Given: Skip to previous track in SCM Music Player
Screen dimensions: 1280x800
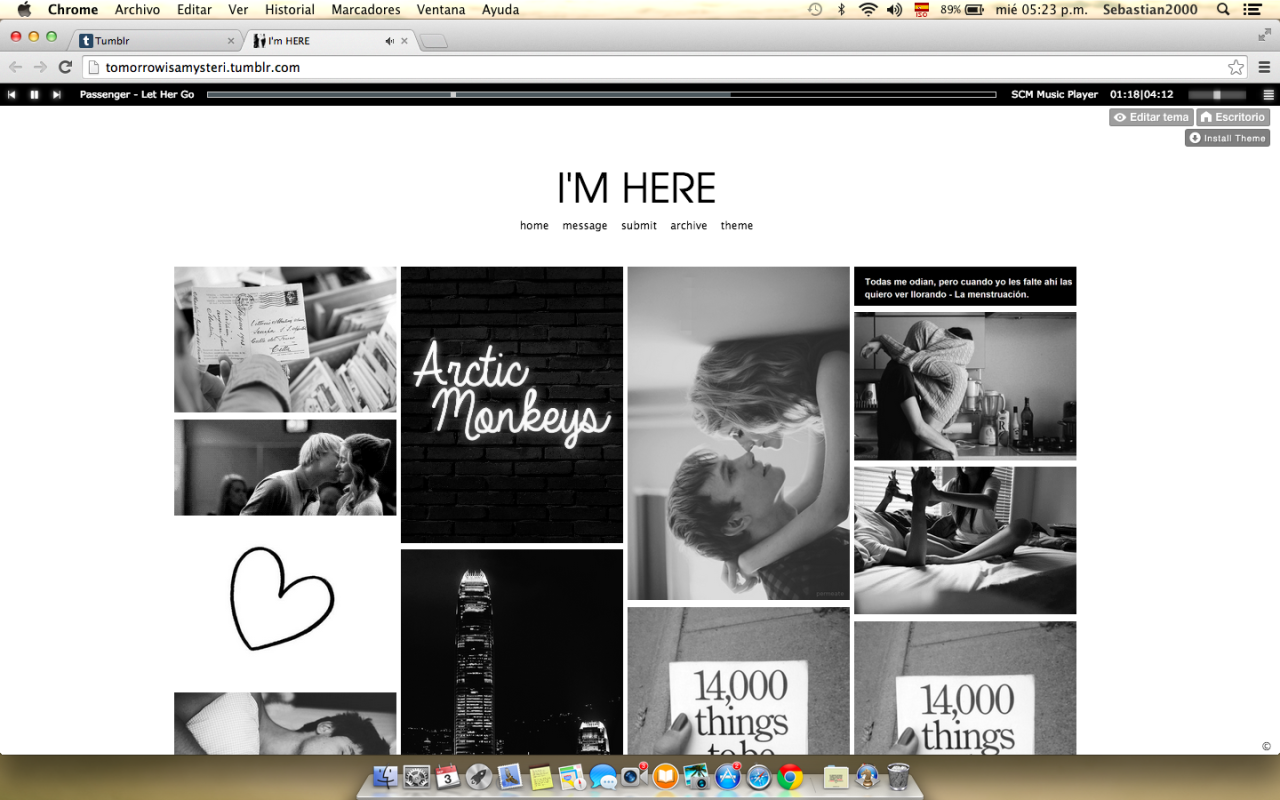Looking at the screenshot, I should pos(12,94).
